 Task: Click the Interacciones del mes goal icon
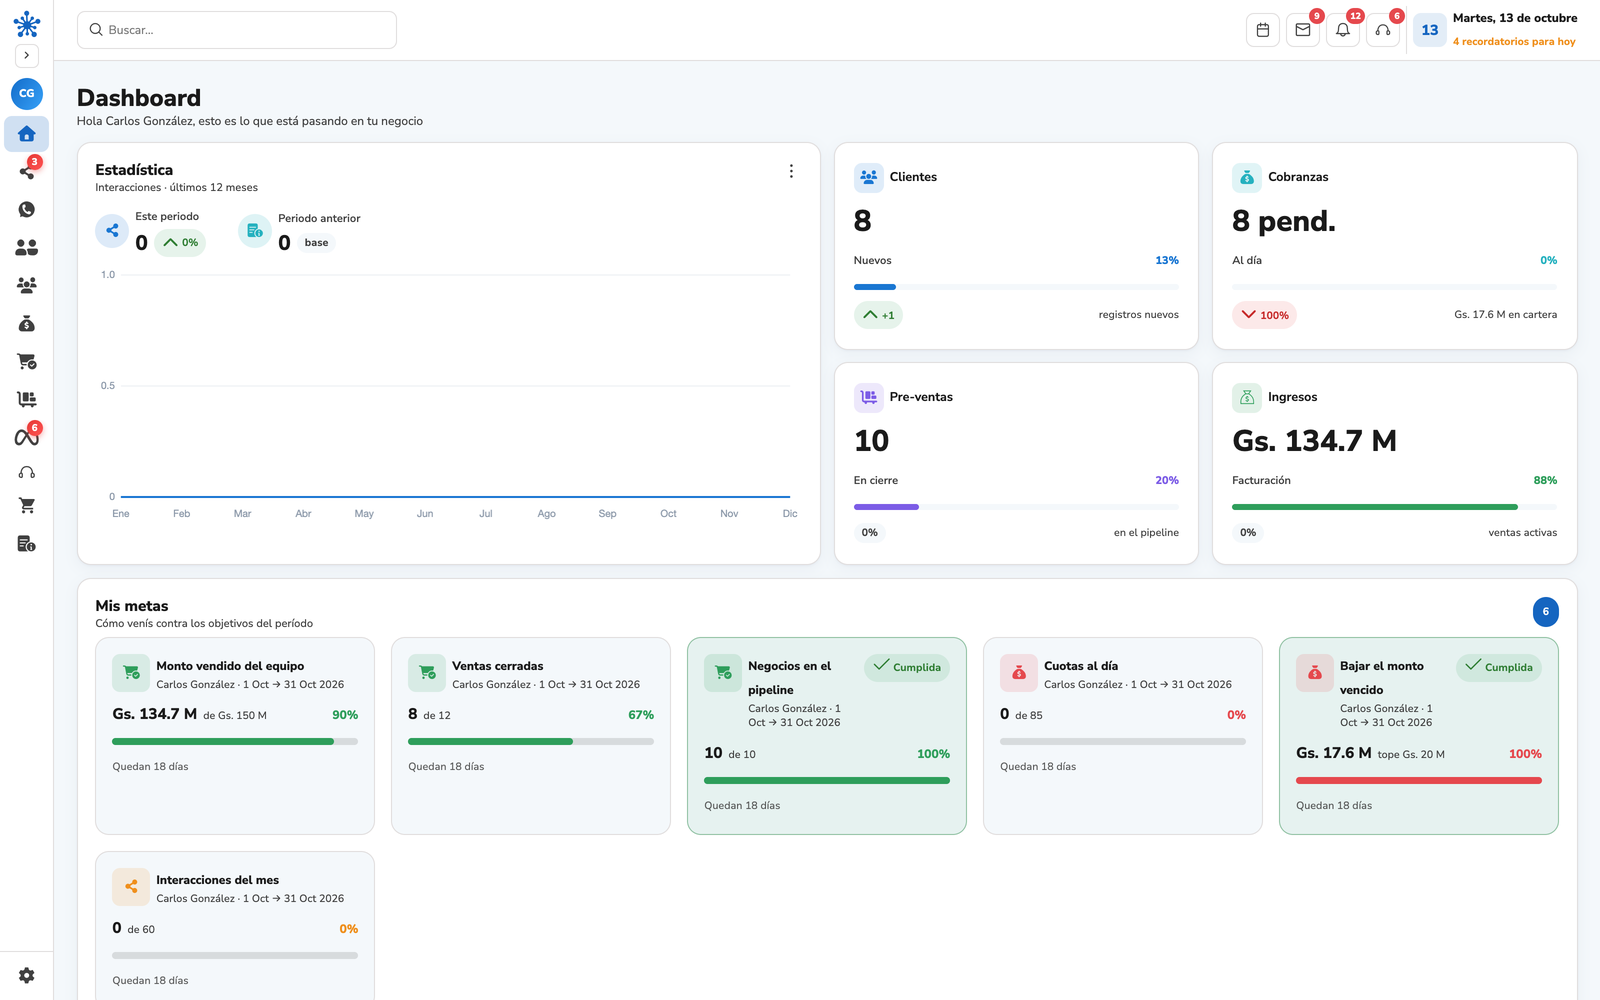[131, 887]
